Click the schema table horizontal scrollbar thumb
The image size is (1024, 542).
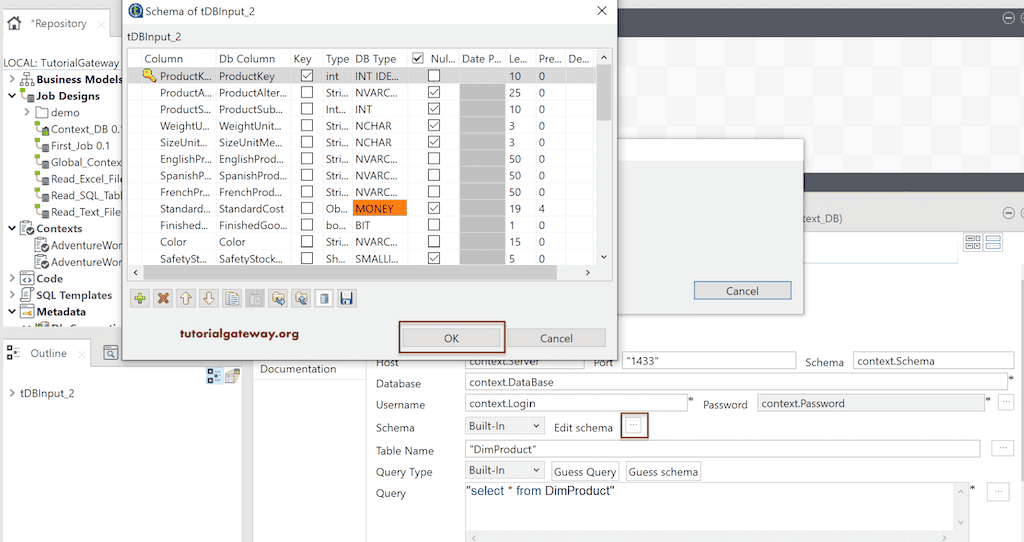349,272
